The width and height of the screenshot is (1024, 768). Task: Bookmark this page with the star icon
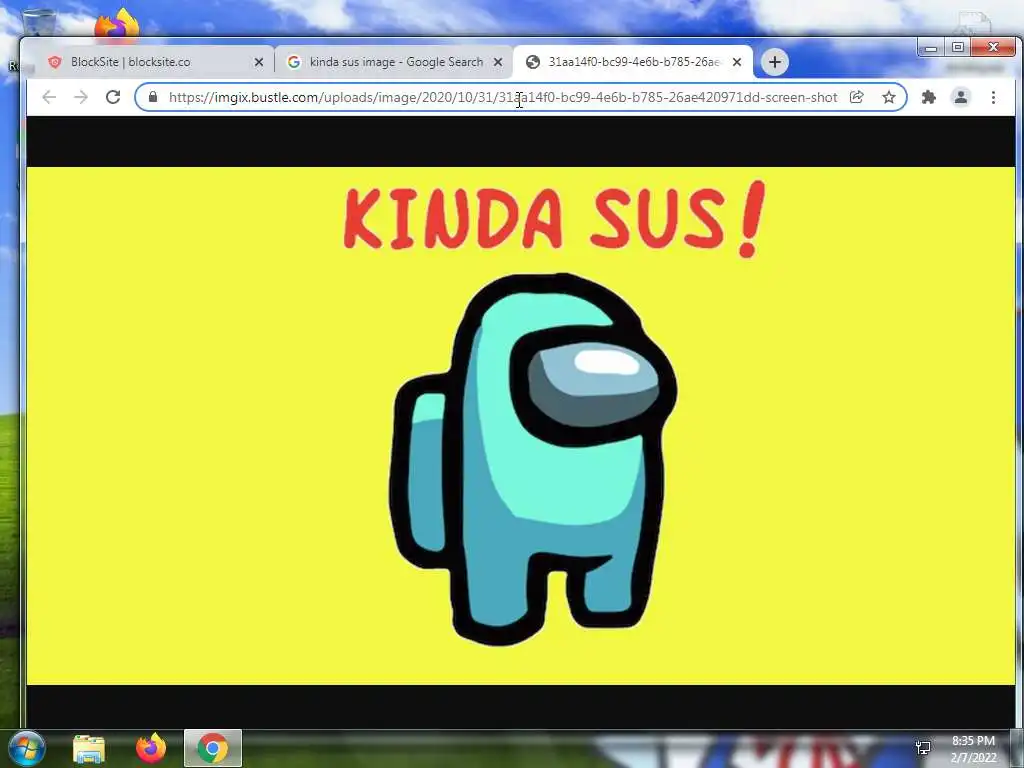889,97
